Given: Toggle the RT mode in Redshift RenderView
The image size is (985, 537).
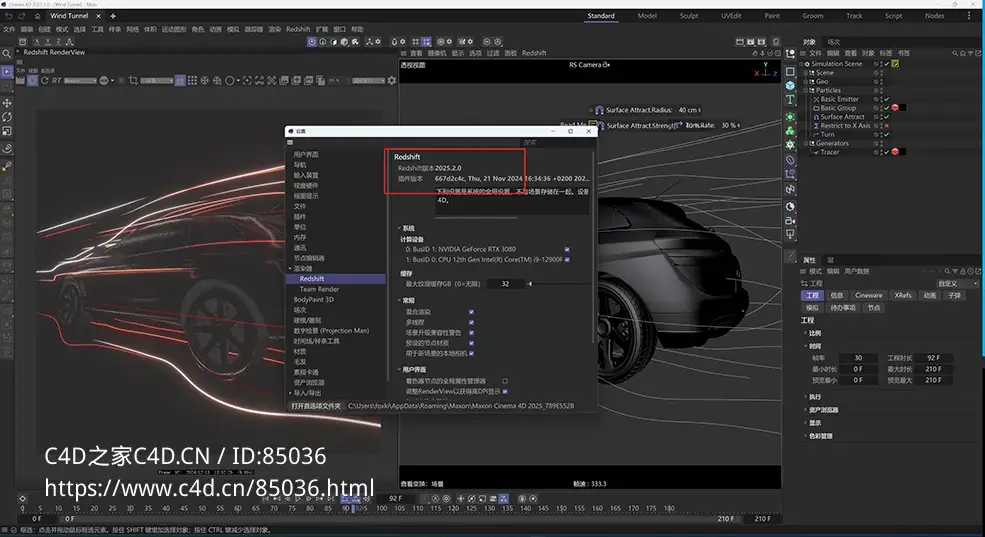Looking at the screenshot, I should 57,80.
